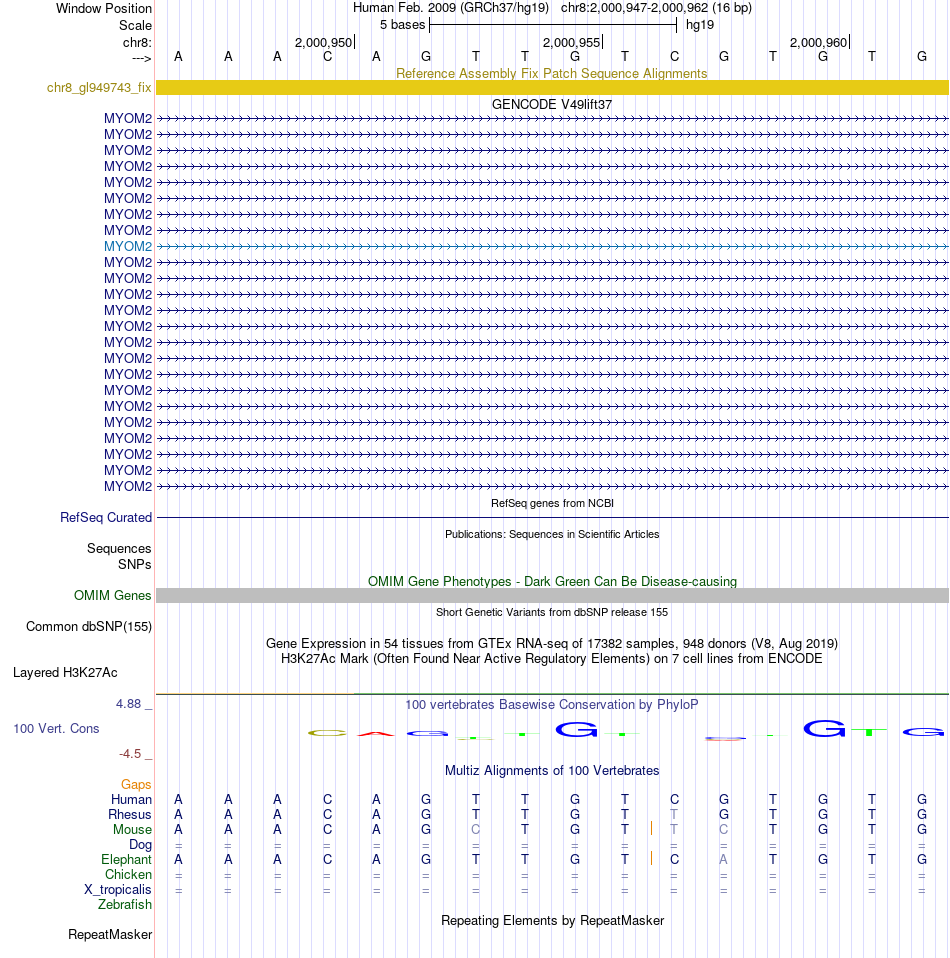Open Publications: Sequences in Scientific Articles title
This screenshot has width=950, height=958.
tap(552, 534)
